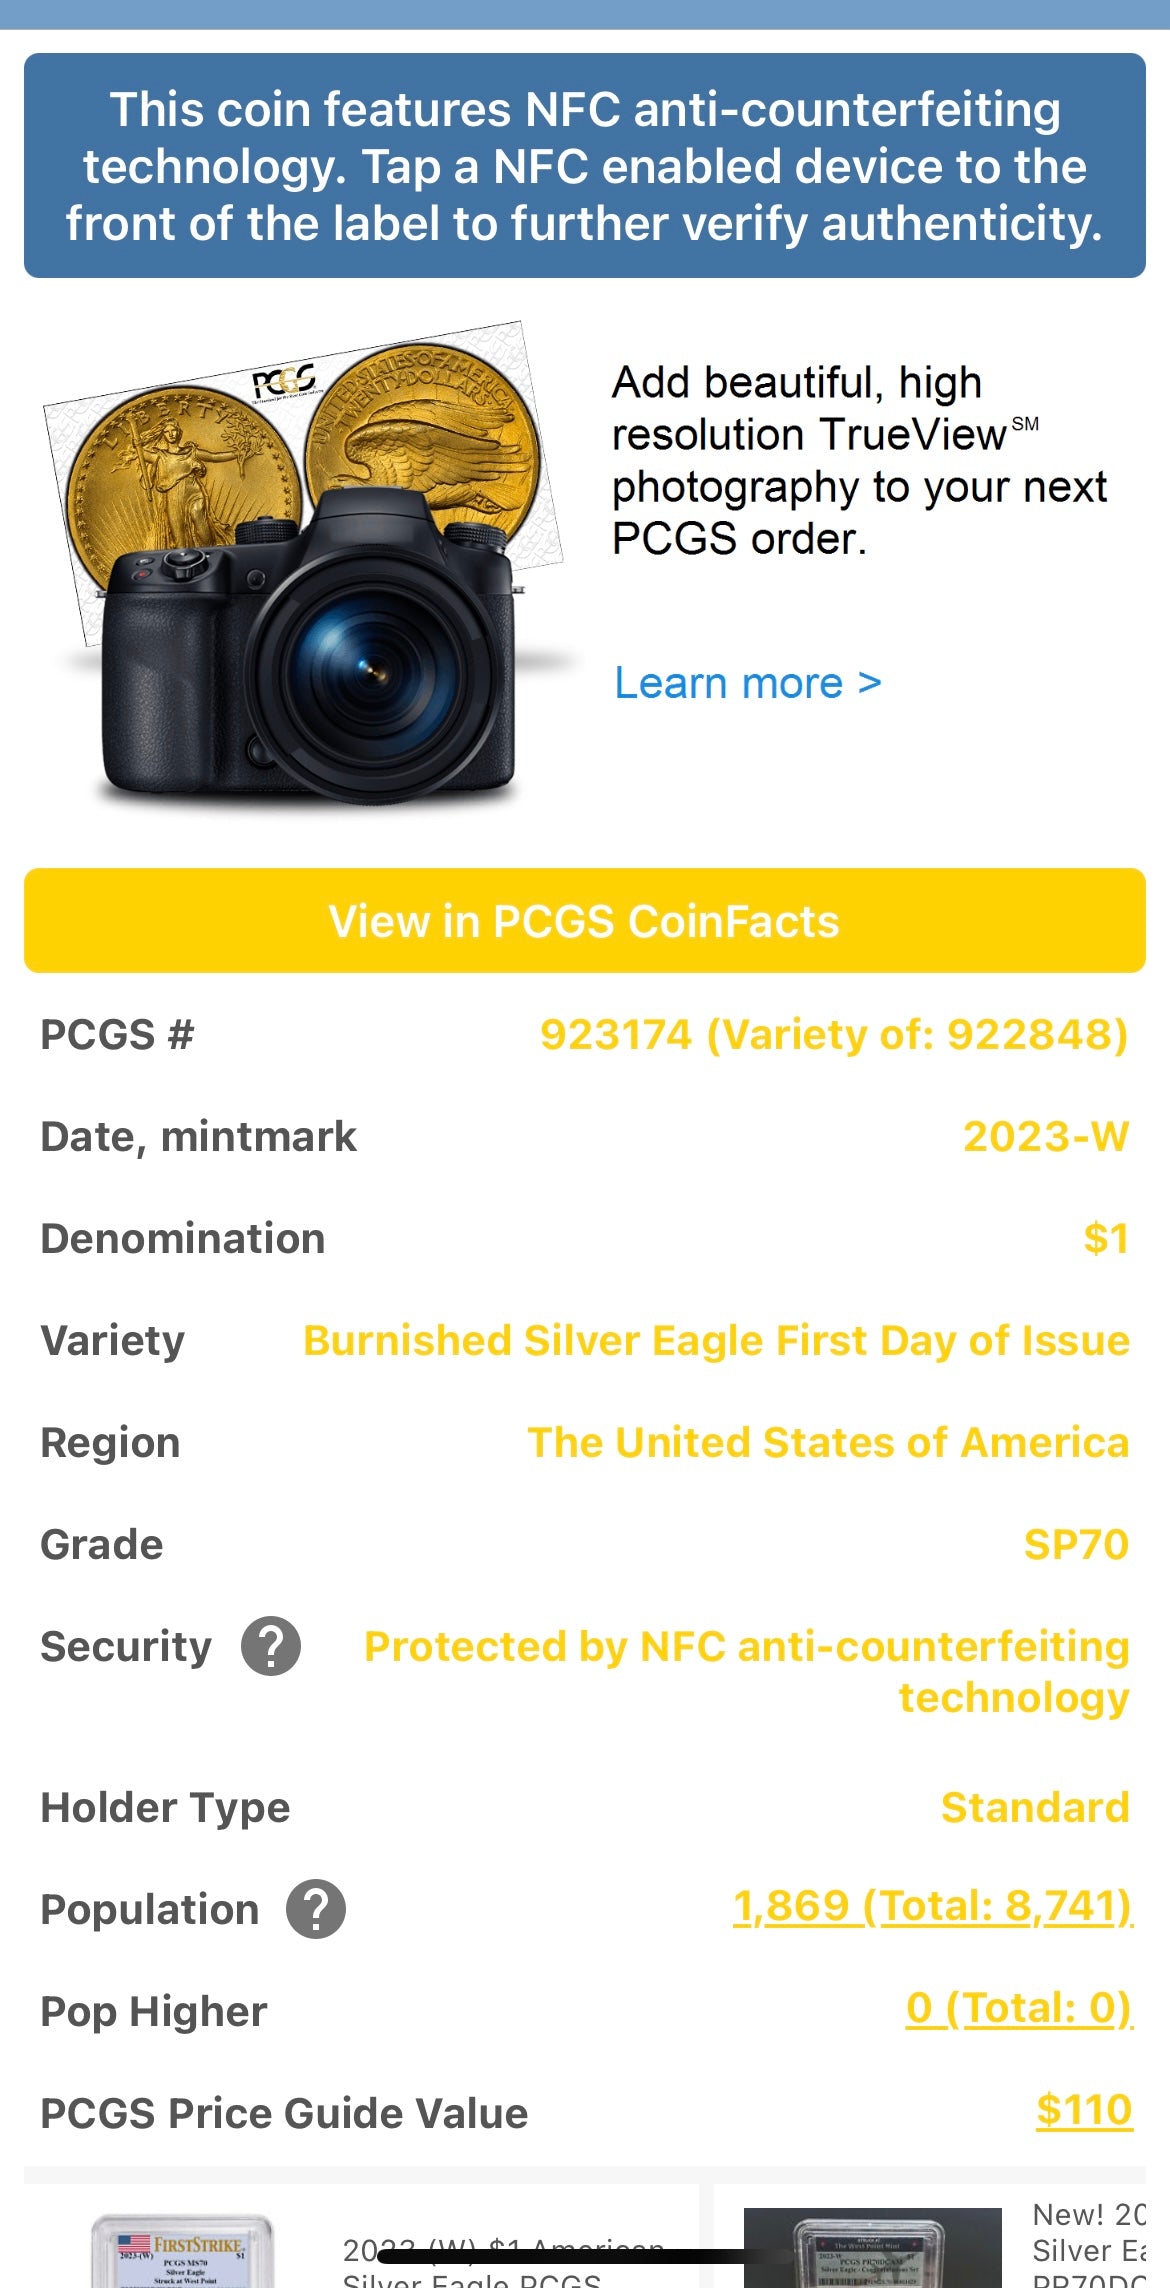Tap the 2023-W date and mintmark value
Image resolution: width=1170 pixels, height=2288 pixels.
pos(1045,1137)
